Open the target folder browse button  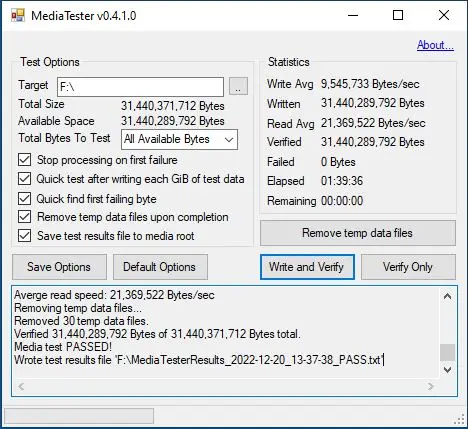(238, 86)
